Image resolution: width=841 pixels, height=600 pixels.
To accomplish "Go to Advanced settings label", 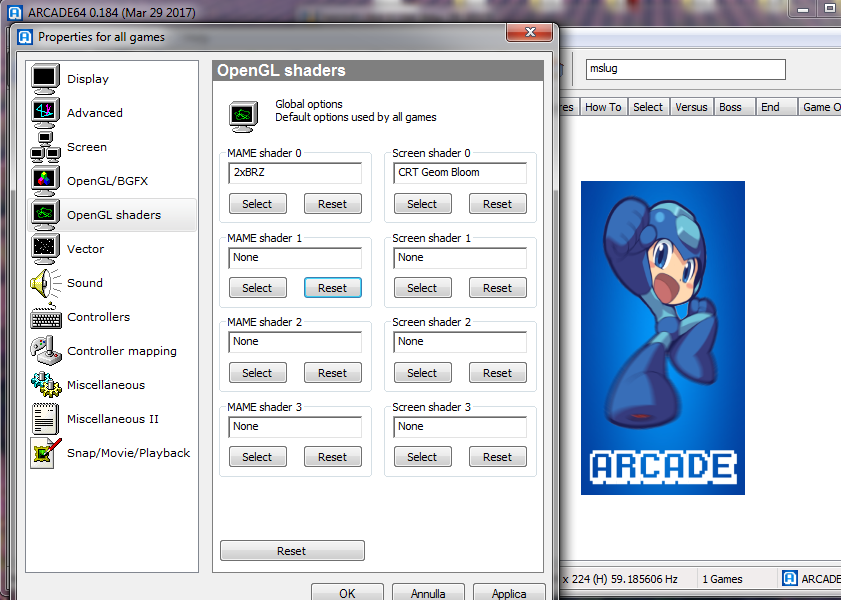I will [x=95, y=113].
